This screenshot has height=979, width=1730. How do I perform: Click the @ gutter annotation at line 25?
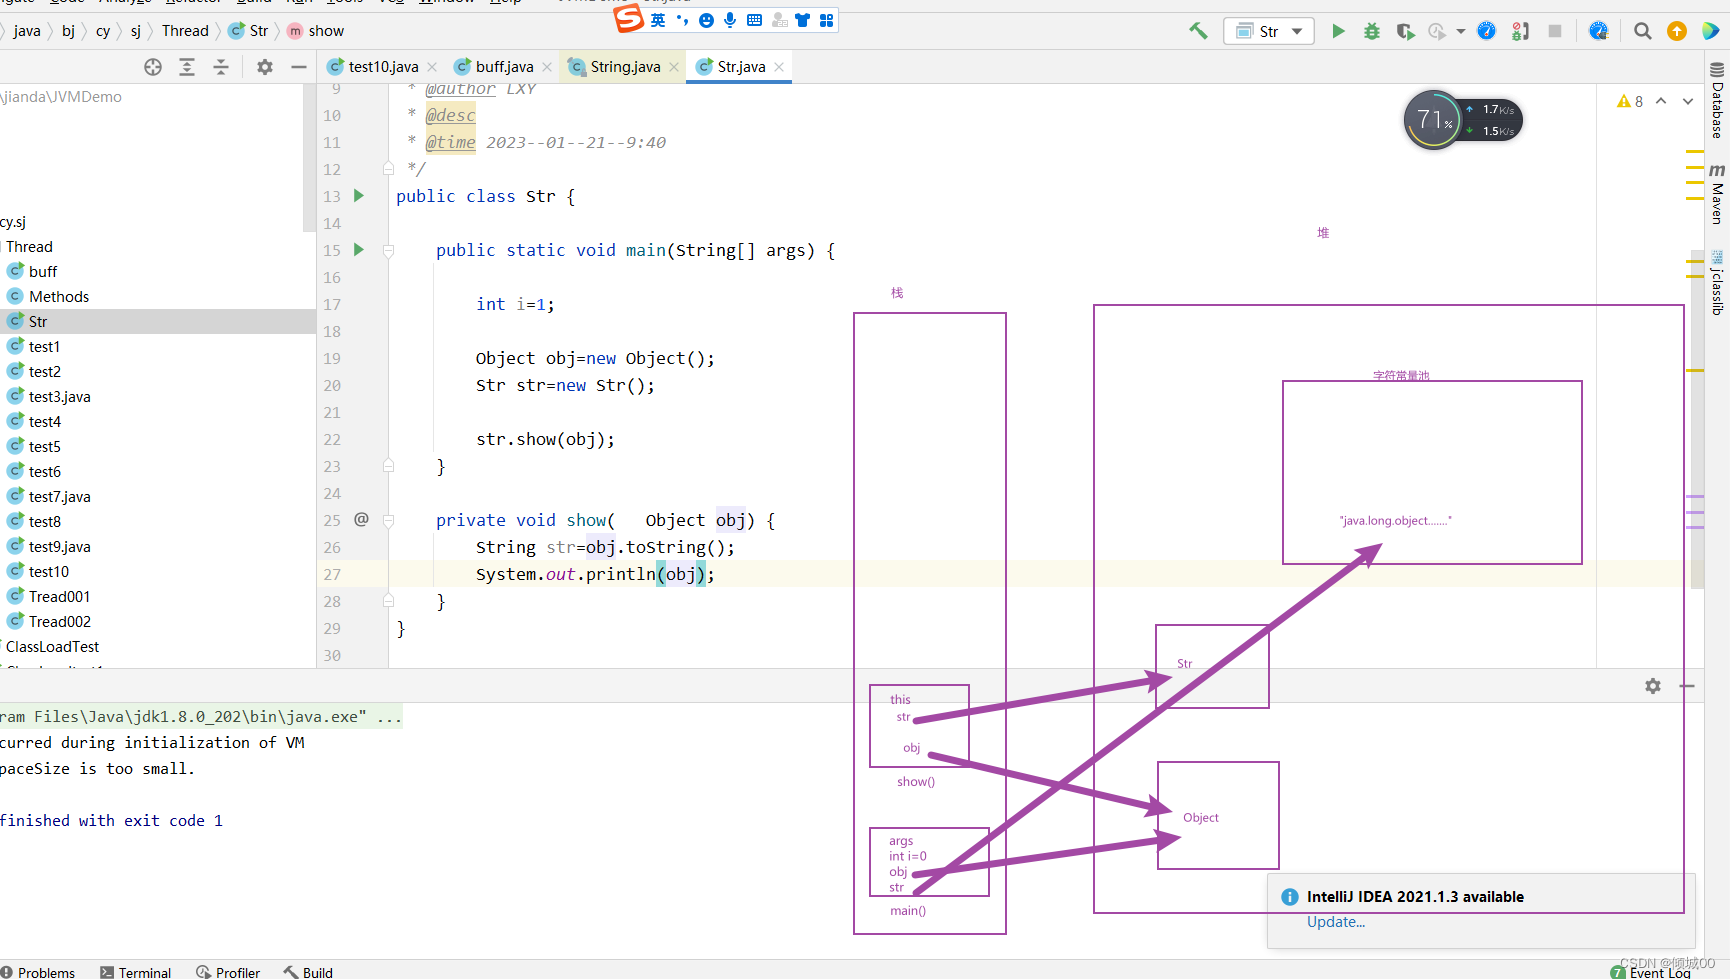[x=362, y=519]
